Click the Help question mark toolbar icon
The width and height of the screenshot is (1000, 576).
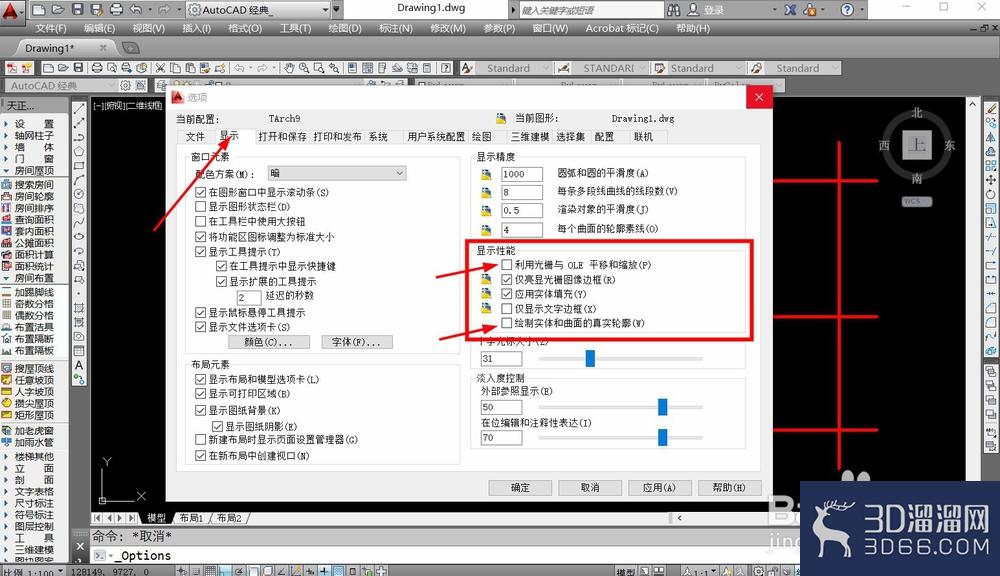click(x=446, y=68)
